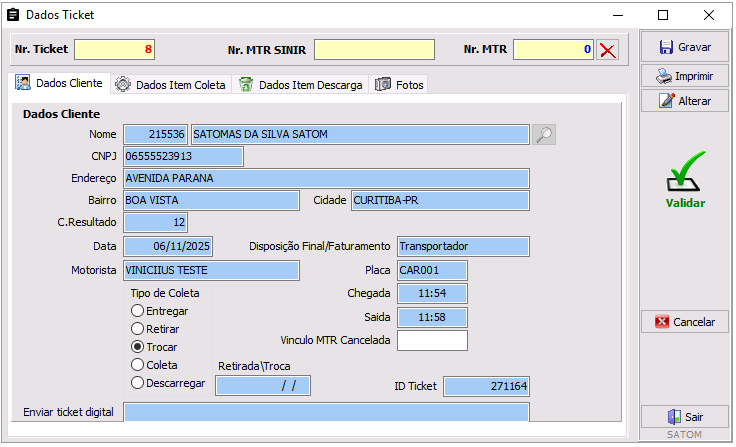The height and width of the screenshot is (447, 736).
Task: Pick the Descarregar radio option
Action: coord(137,383)
